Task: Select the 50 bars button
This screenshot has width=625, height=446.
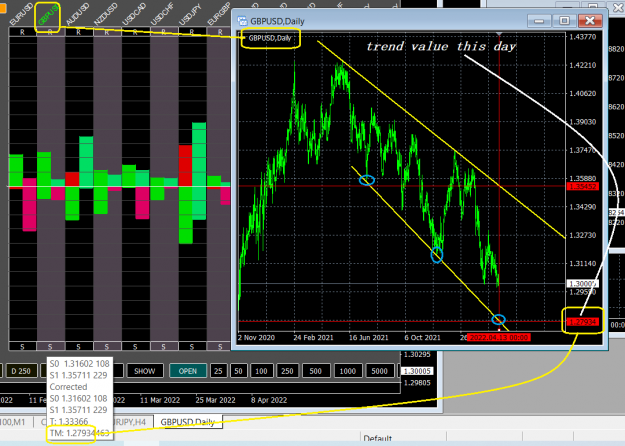Action: pos(238,371)
